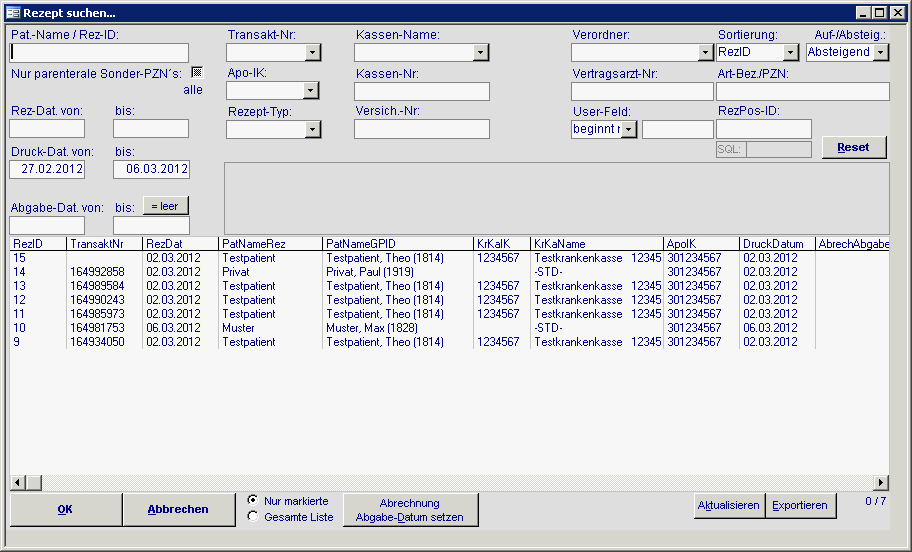Click the DruckDatum column header
The width and height of the screenshot is (912, 552).
tap(777, 244)
